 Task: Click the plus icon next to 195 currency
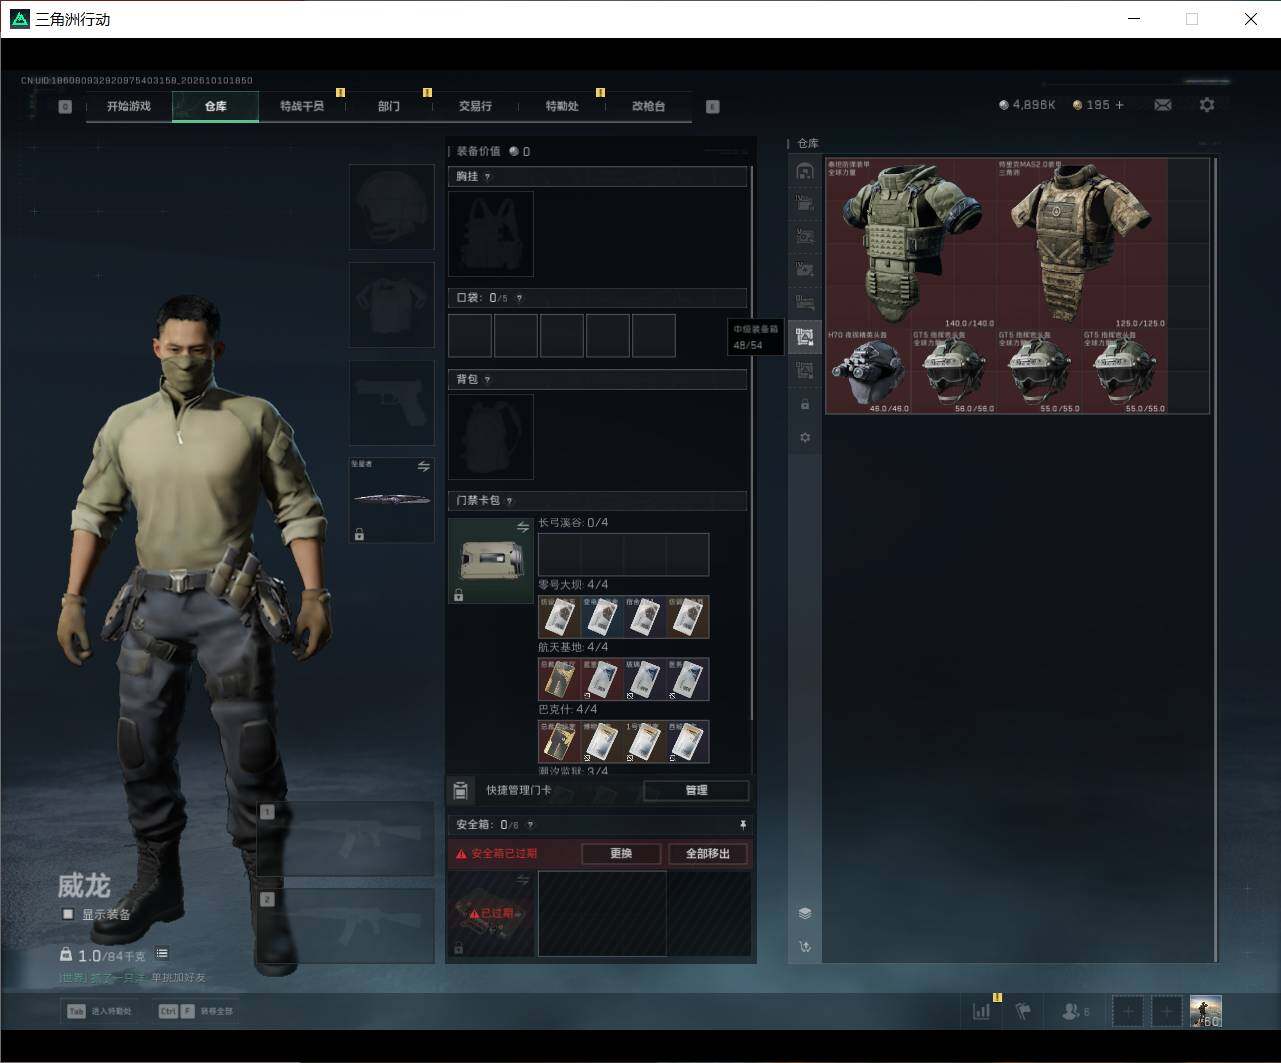(x=1119, y=105)
